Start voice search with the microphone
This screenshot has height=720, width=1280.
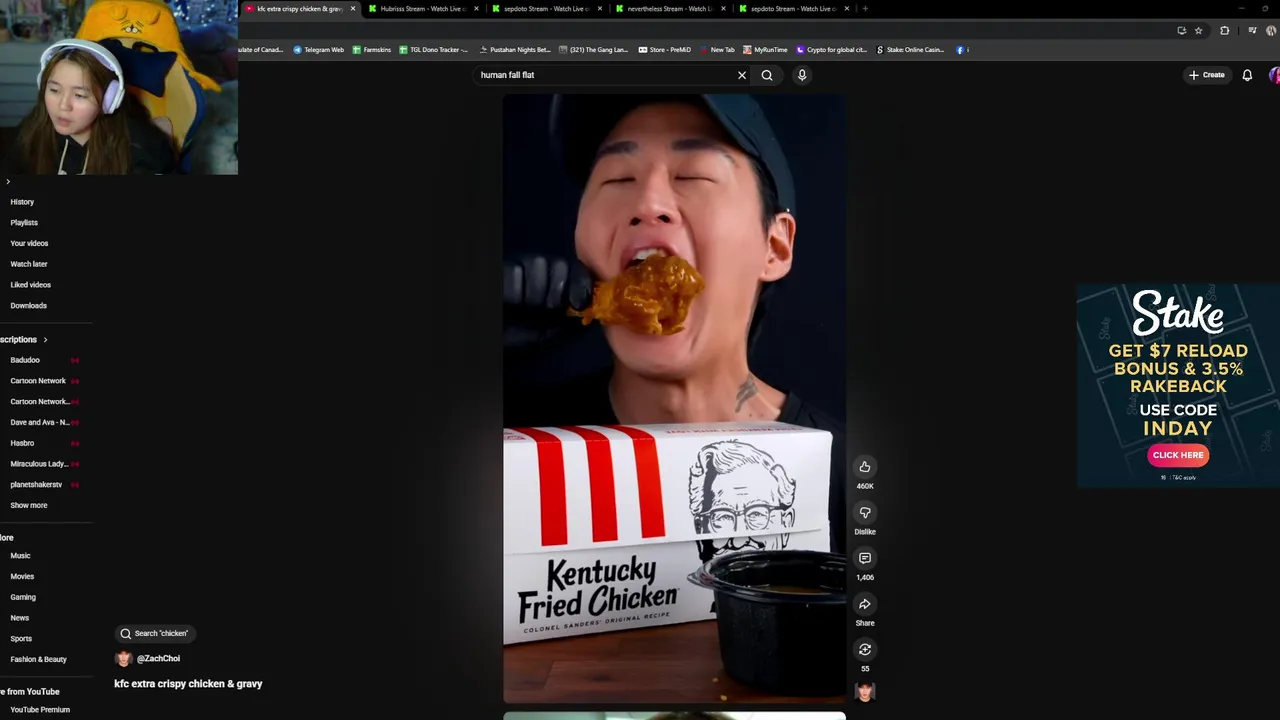click(802, 75)
